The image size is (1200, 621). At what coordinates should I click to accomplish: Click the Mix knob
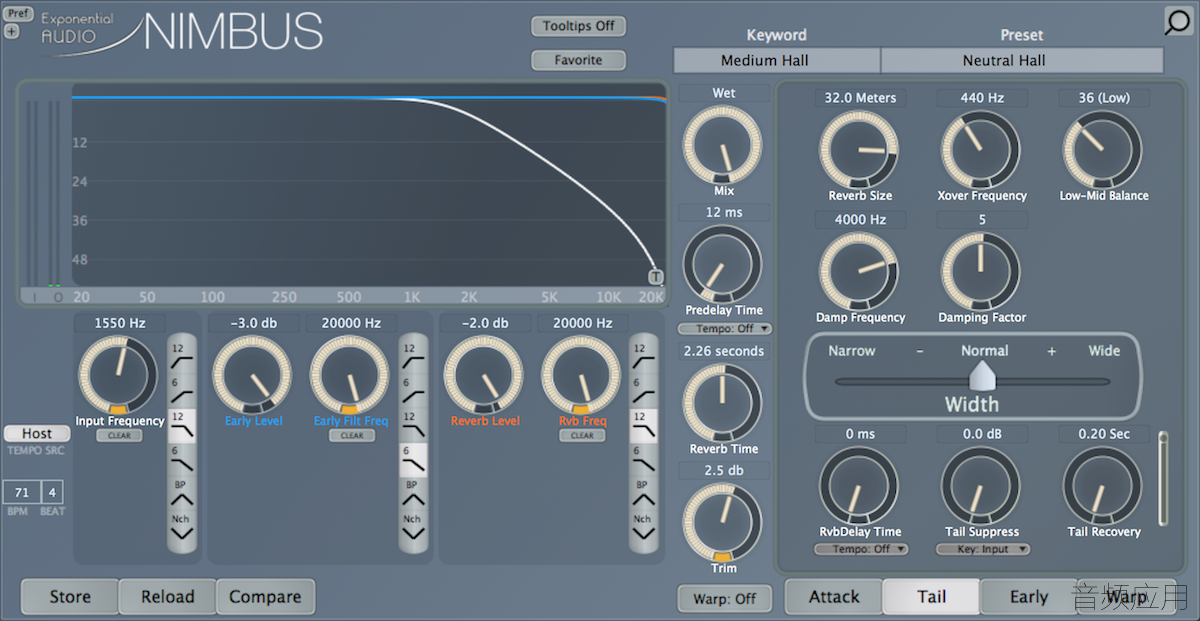723,146
